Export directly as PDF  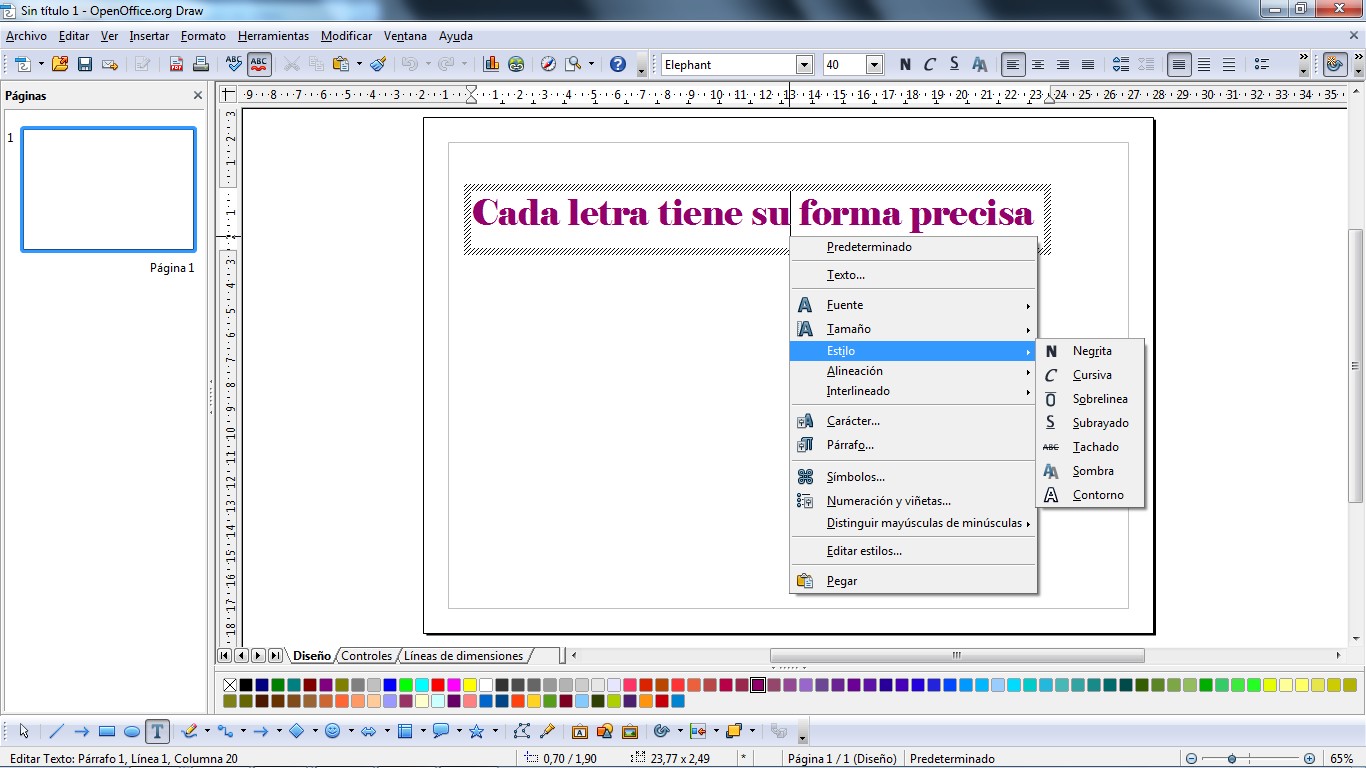176,64
